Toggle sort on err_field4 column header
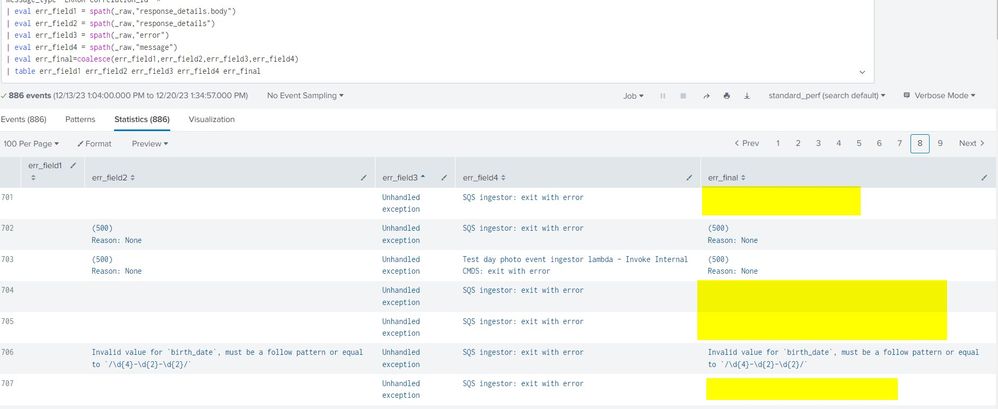Image resolution: width=998 pixels, height=409 pixels. coord(488,177)
